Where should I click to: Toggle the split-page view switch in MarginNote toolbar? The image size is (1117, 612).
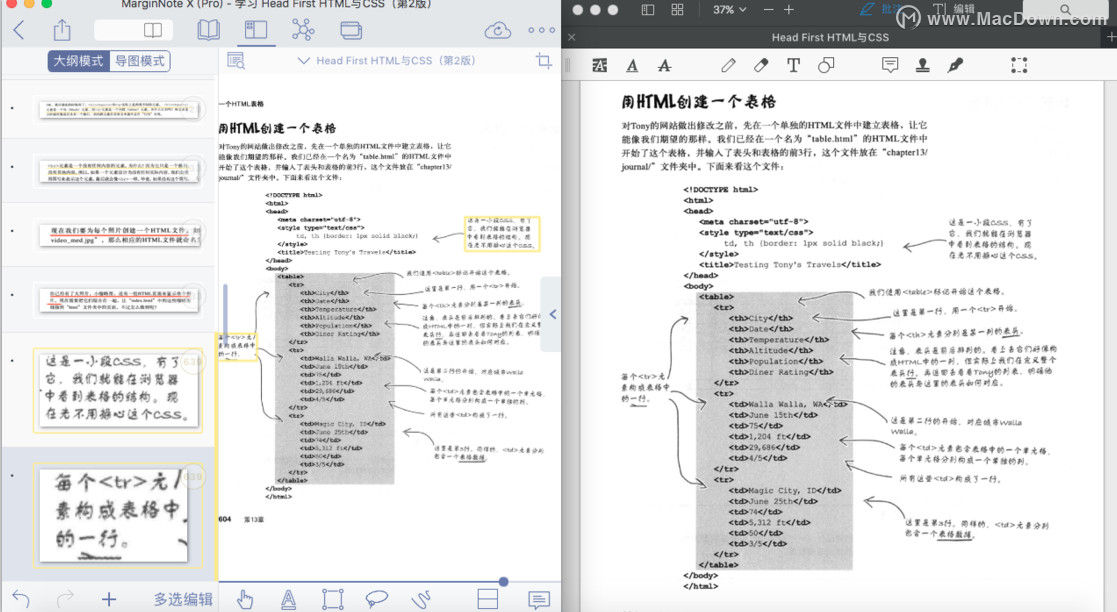coord(134,30)
